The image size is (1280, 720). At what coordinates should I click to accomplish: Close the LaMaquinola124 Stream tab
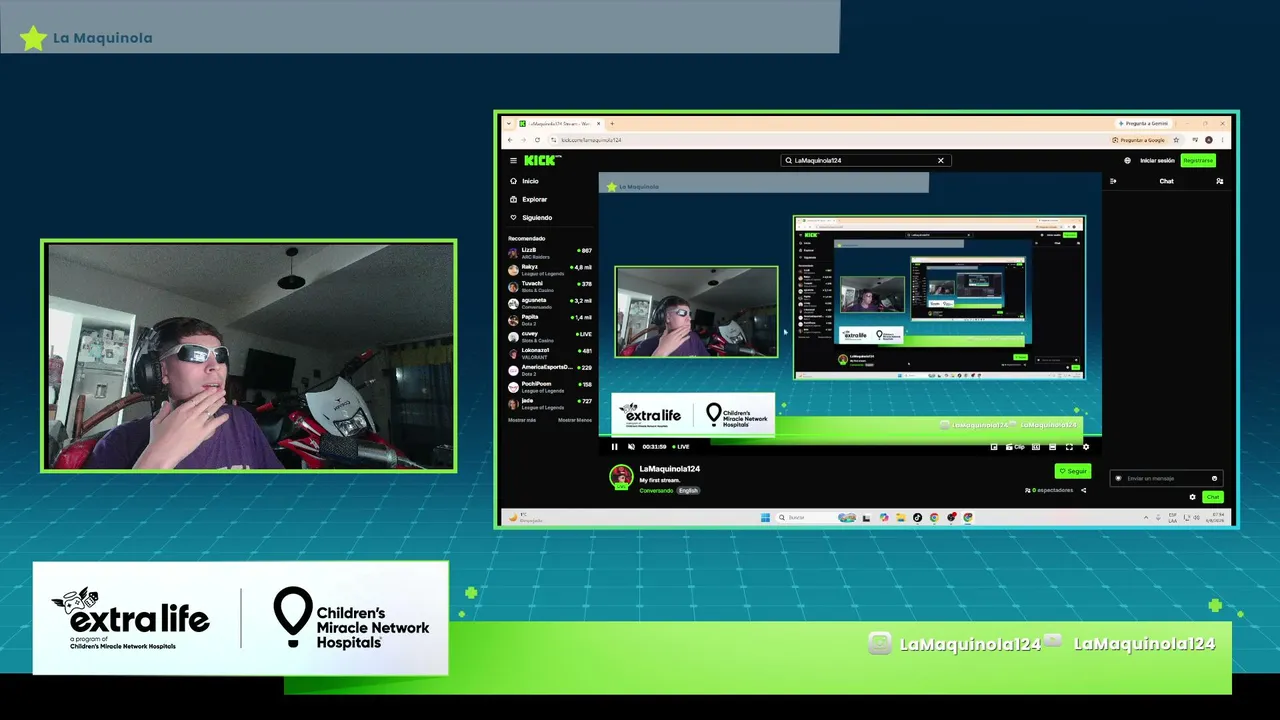[x=599, y=124]
